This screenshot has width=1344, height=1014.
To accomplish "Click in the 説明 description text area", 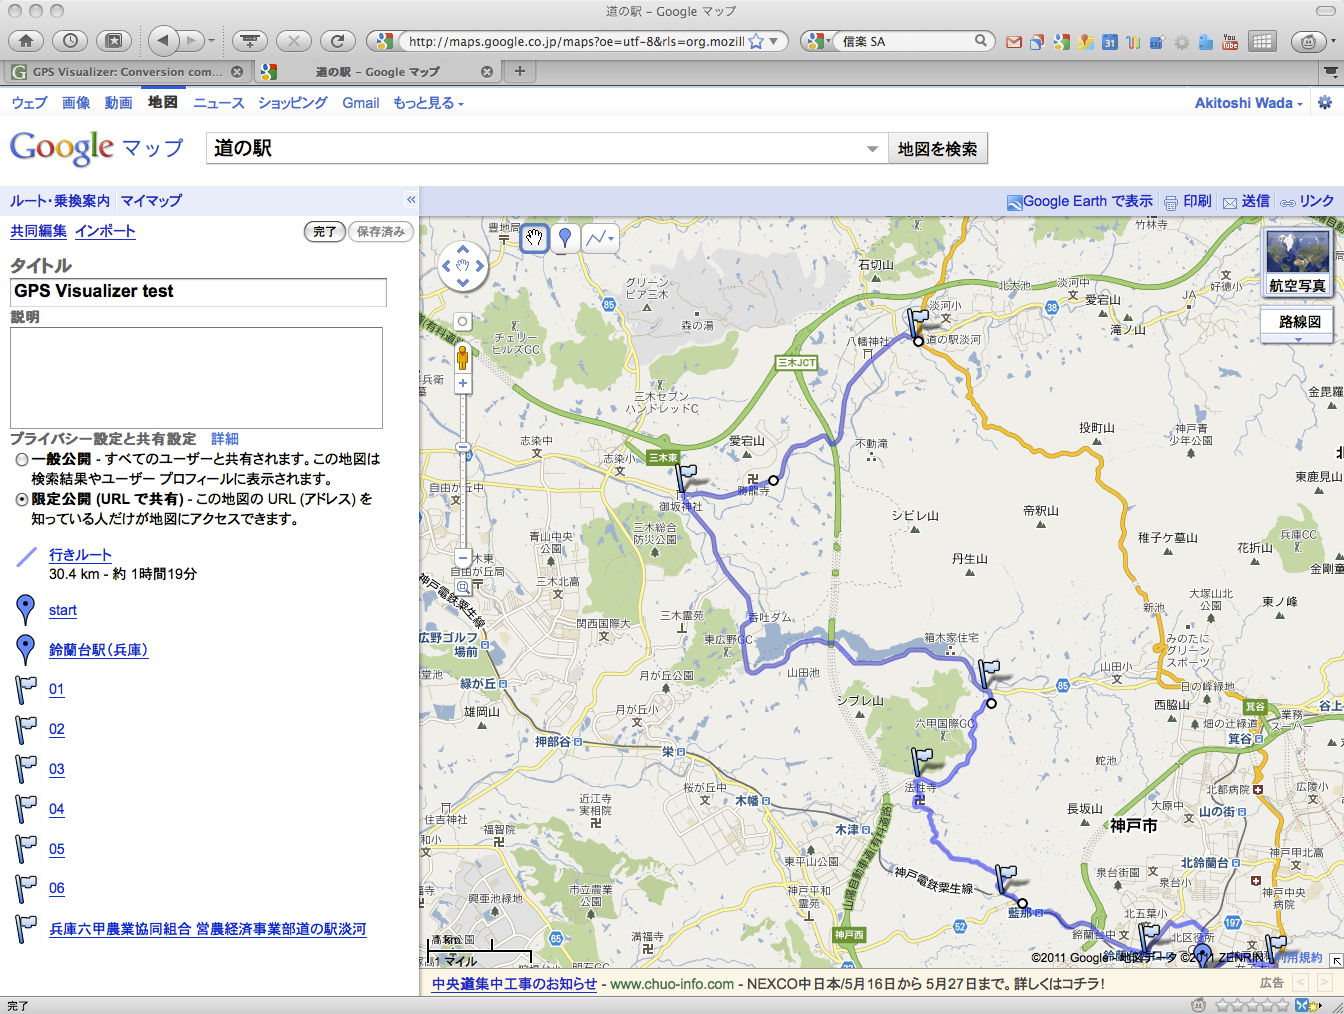I will [x=196, y=378].
